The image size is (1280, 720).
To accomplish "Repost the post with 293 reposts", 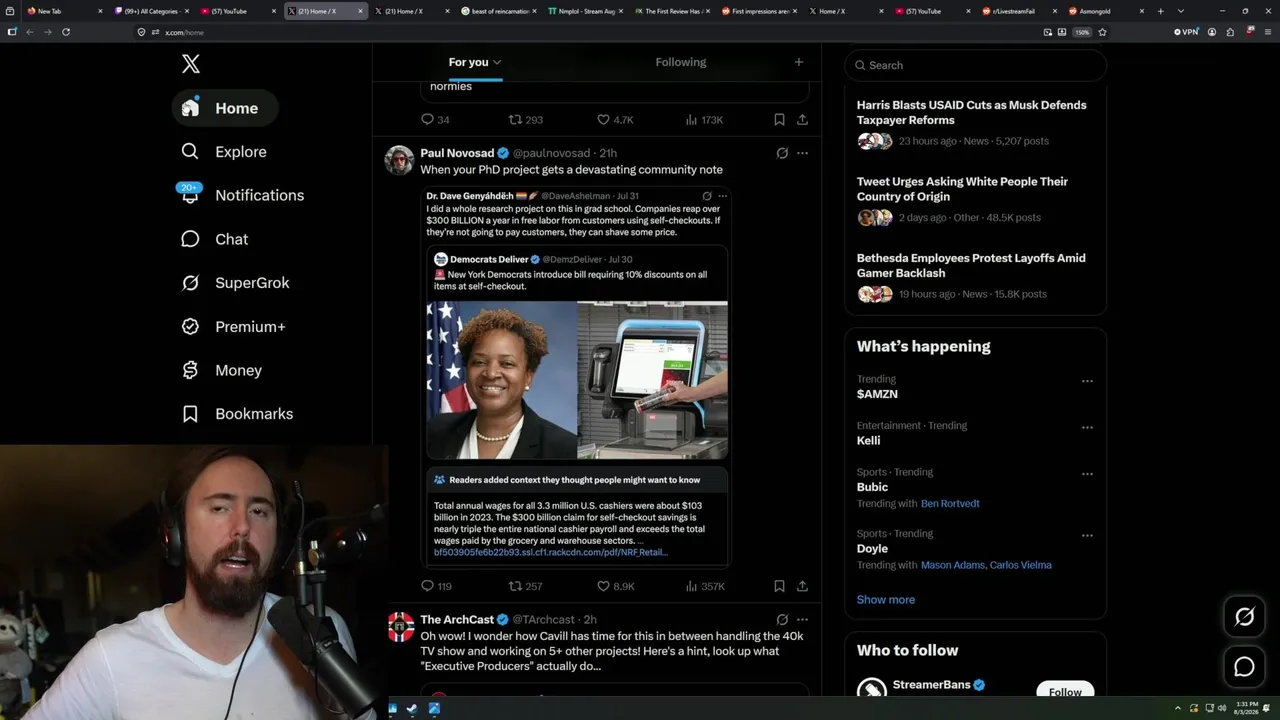I will tap(525, 119).
